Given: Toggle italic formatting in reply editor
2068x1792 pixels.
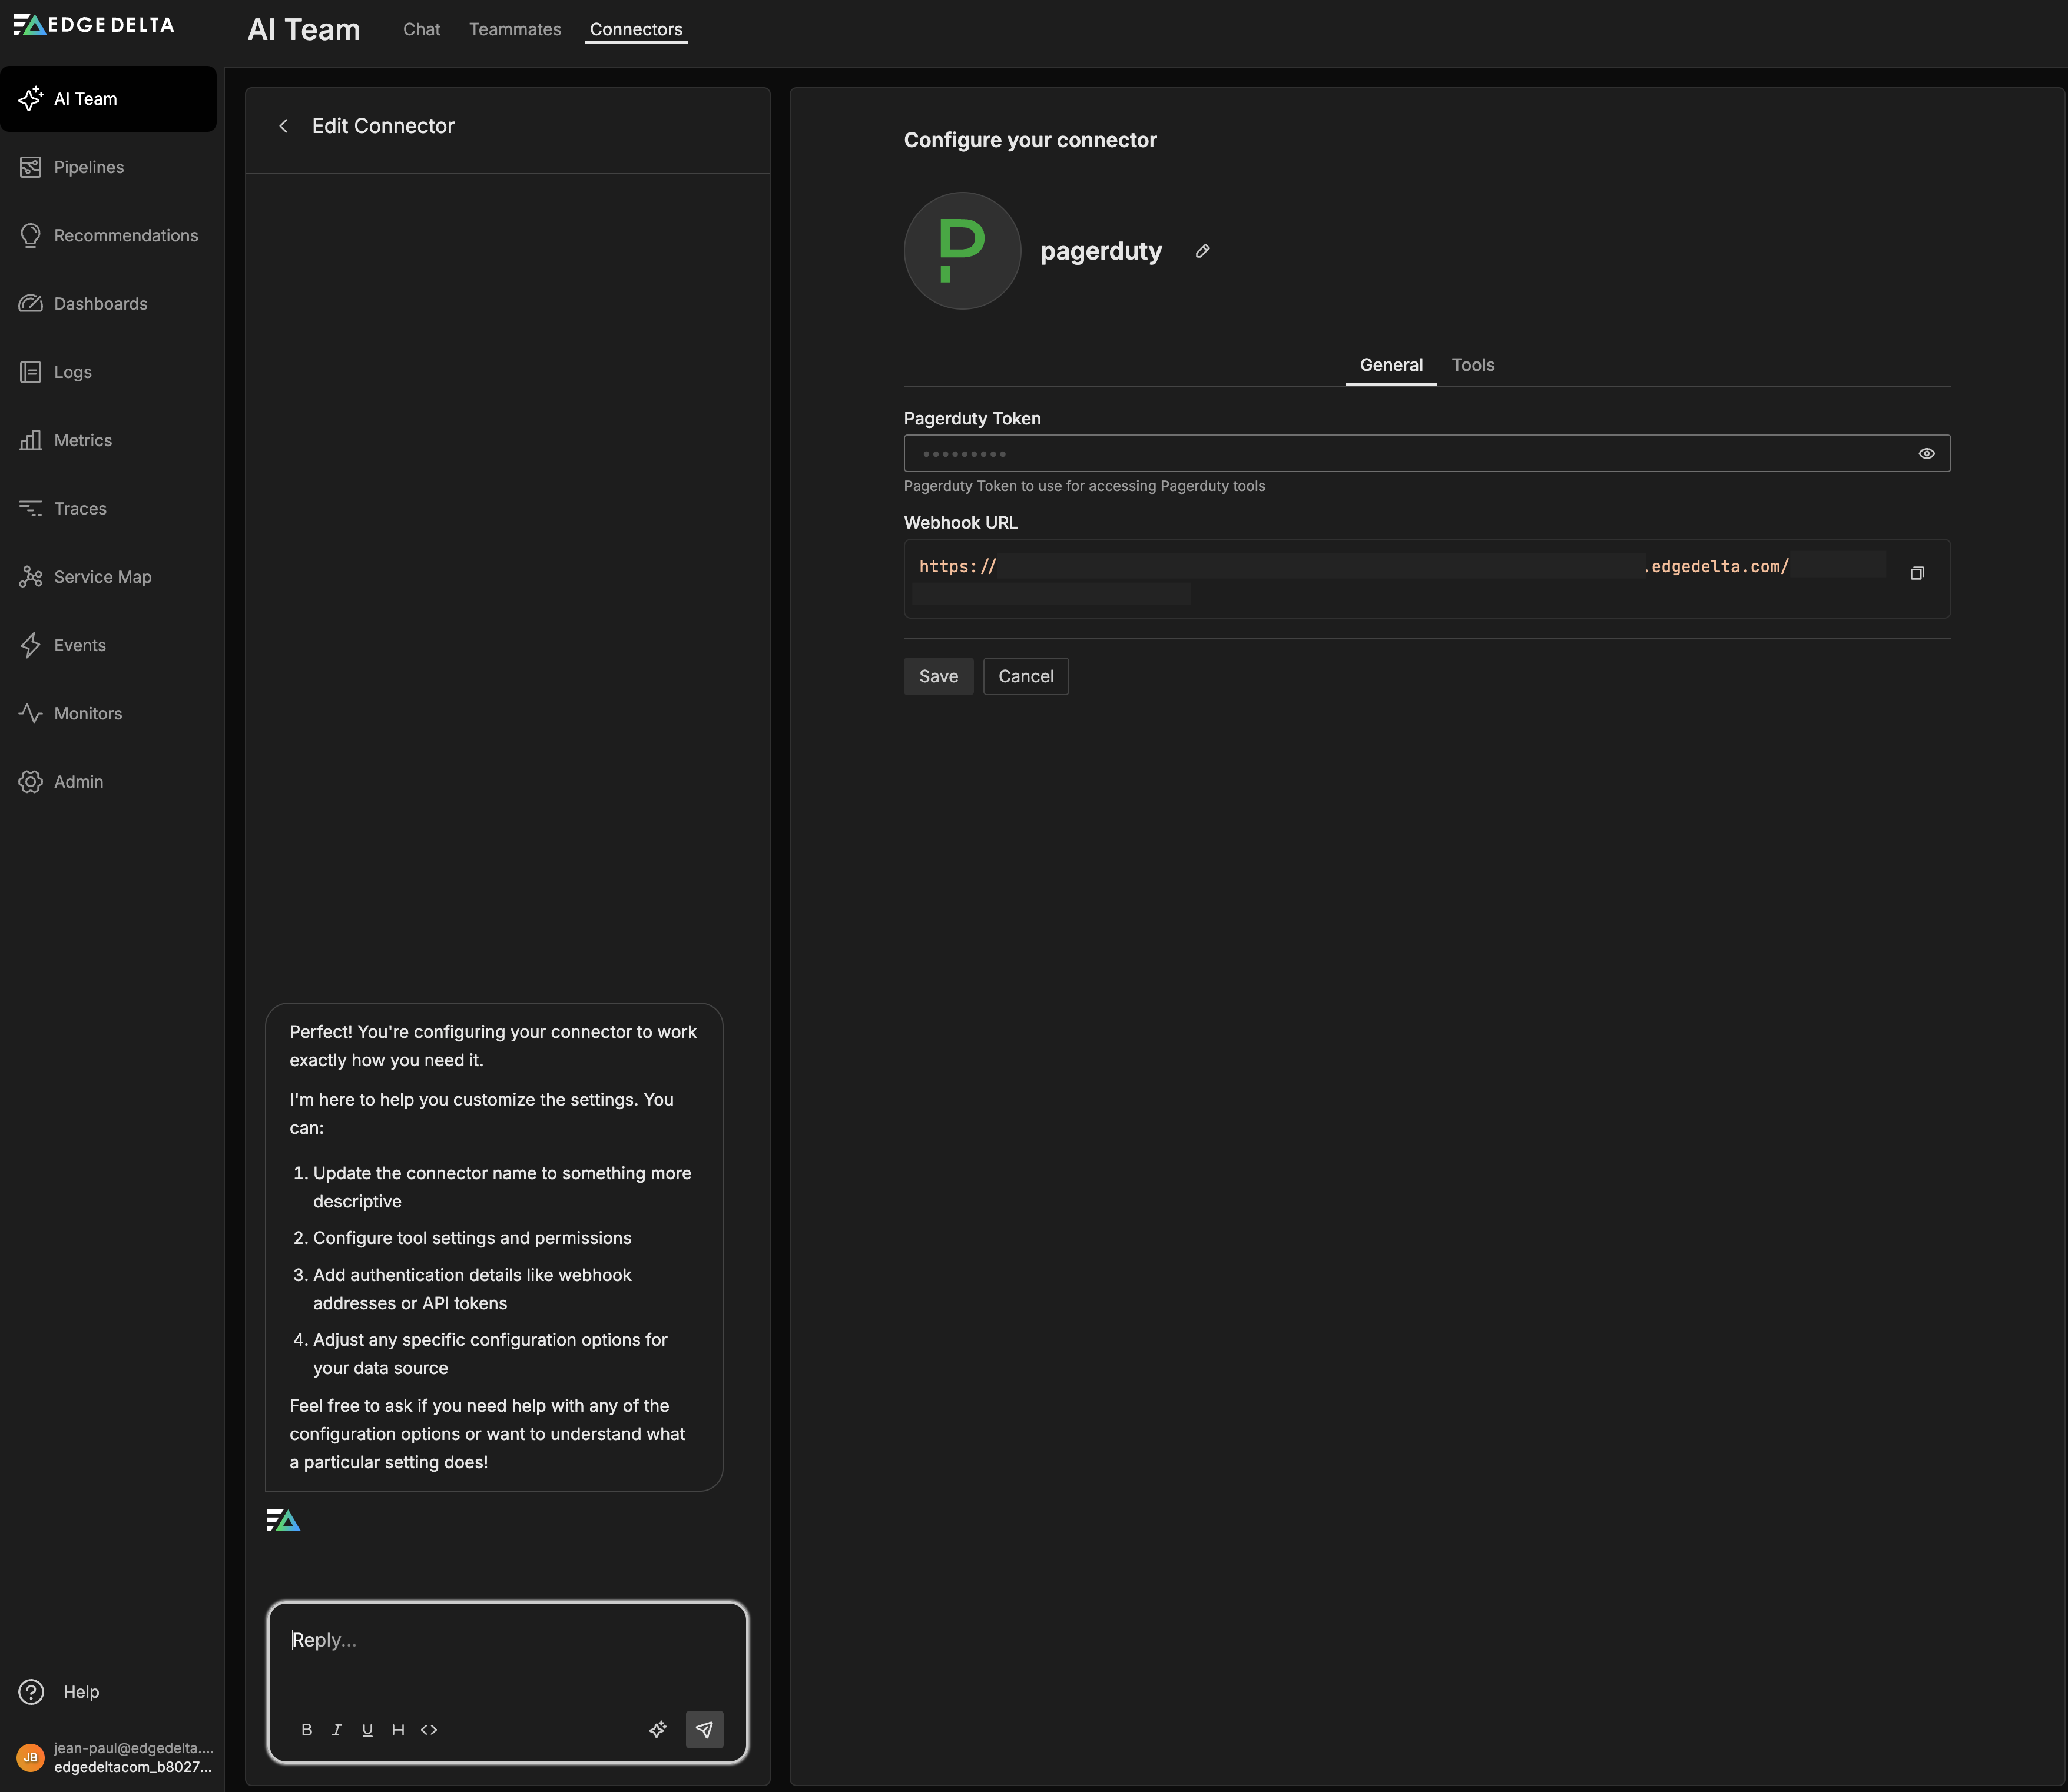Looking at the screenshot, I should [x=337, y=1729].
